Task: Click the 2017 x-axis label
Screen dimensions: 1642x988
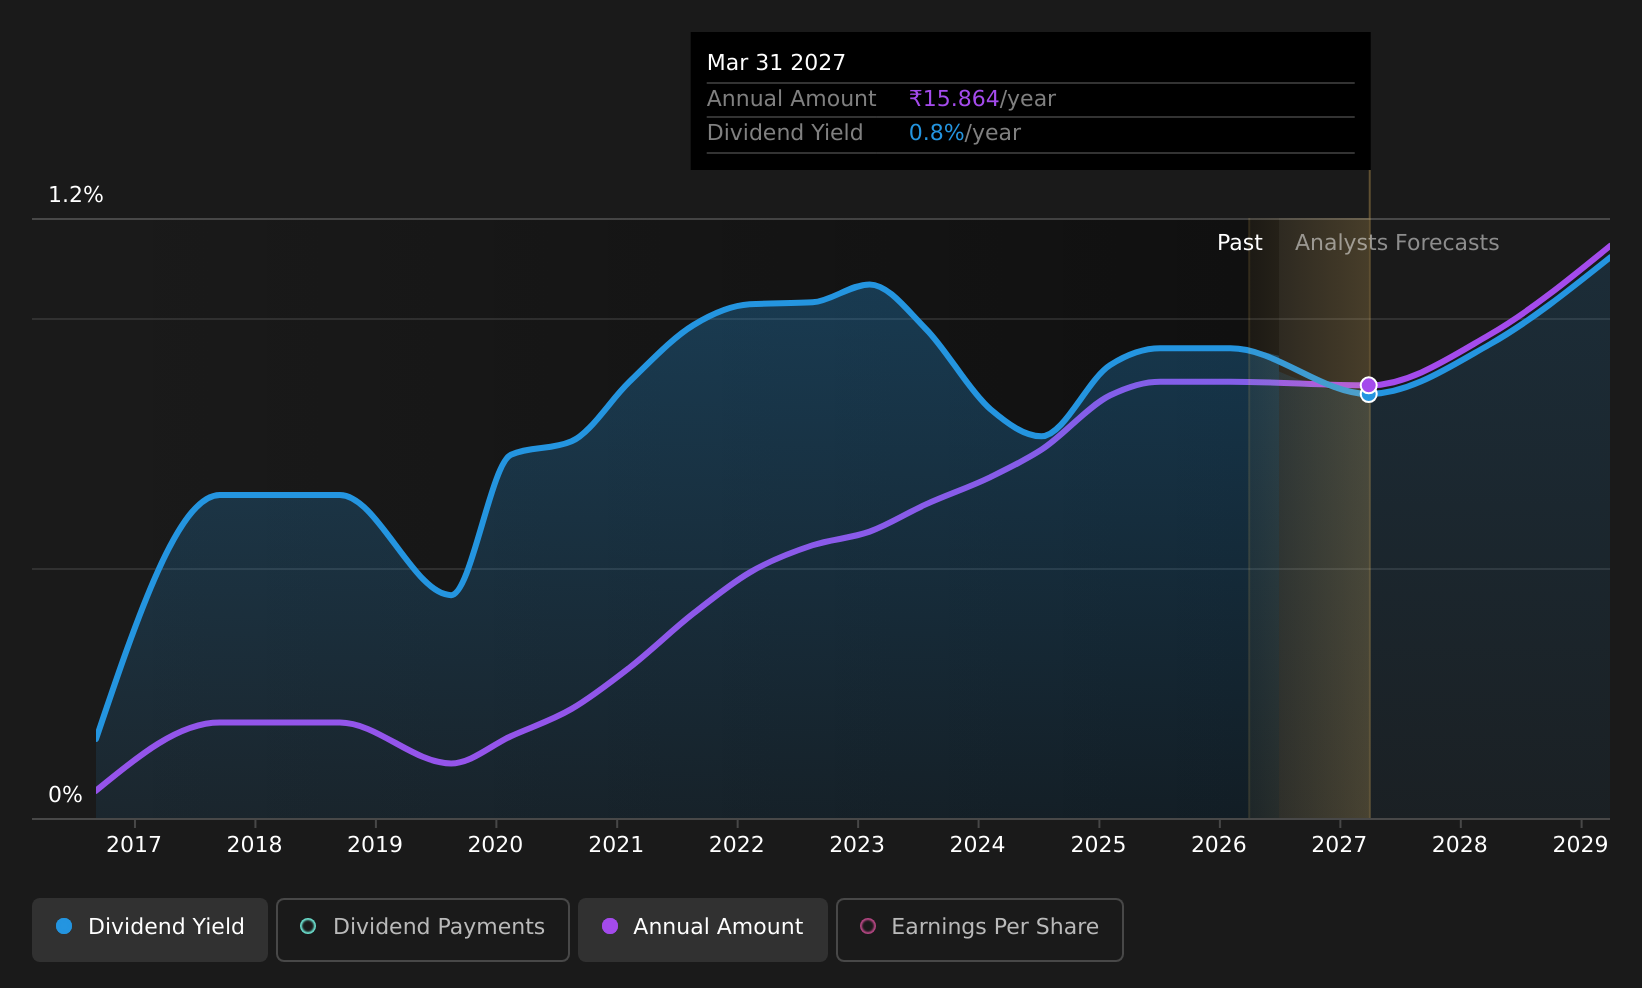Action: 134,845
